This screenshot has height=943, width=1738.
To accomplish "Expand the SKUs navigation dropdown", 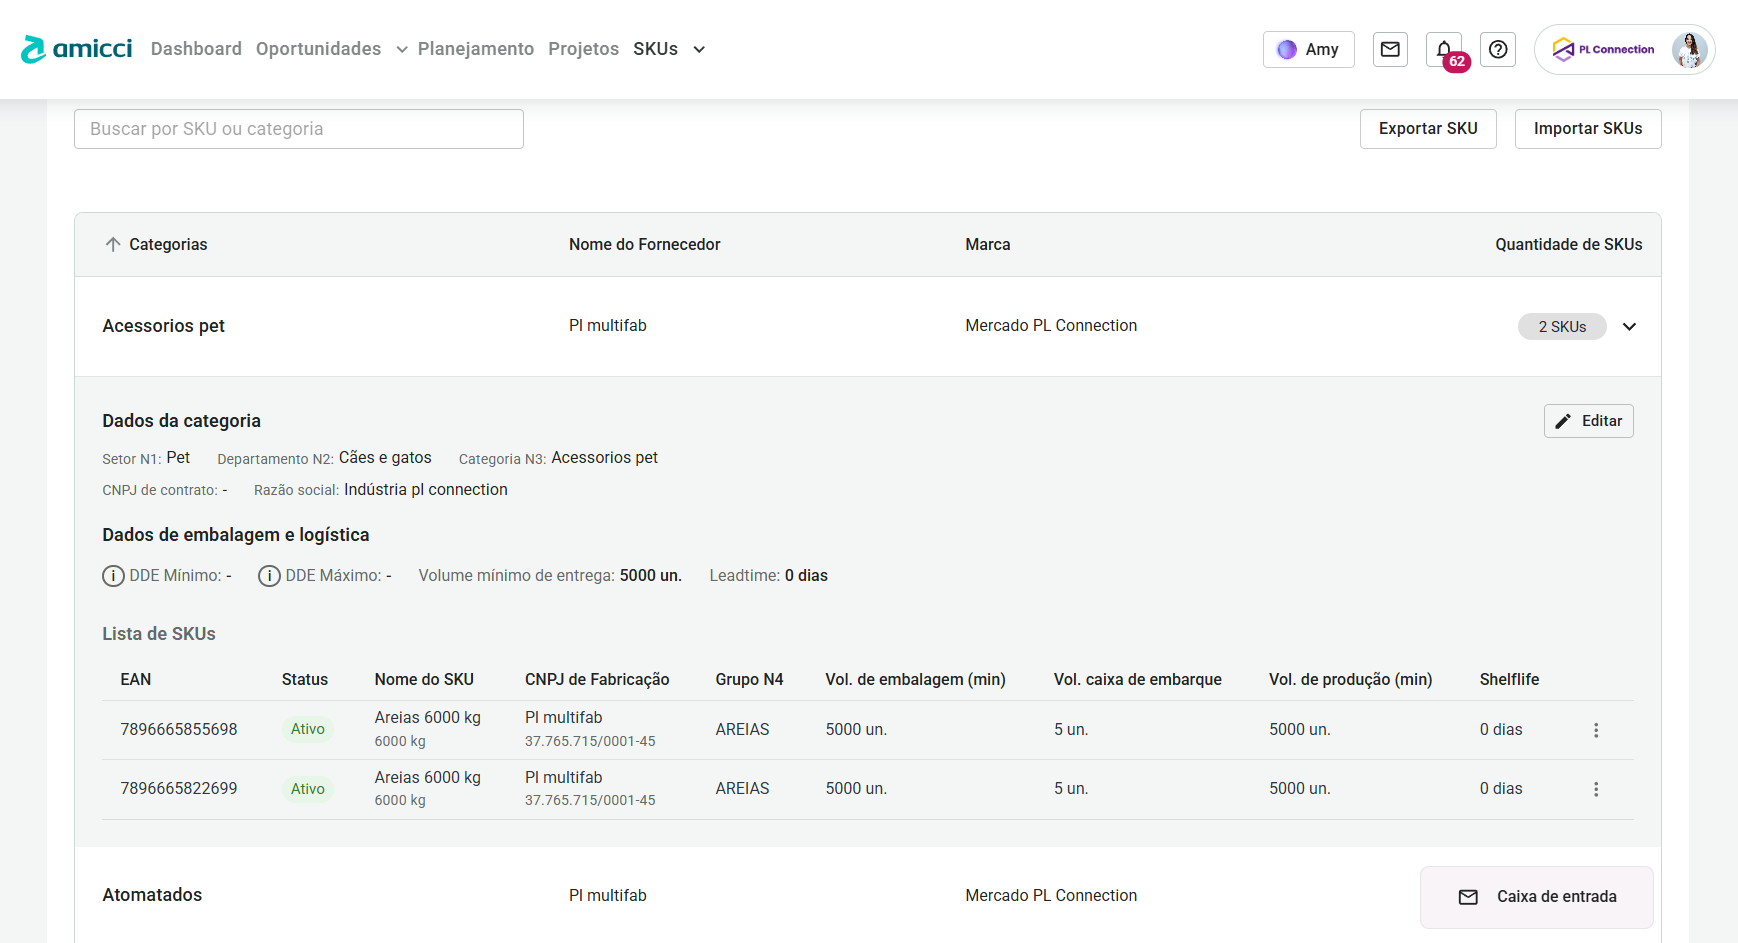I will click(699, 50).
